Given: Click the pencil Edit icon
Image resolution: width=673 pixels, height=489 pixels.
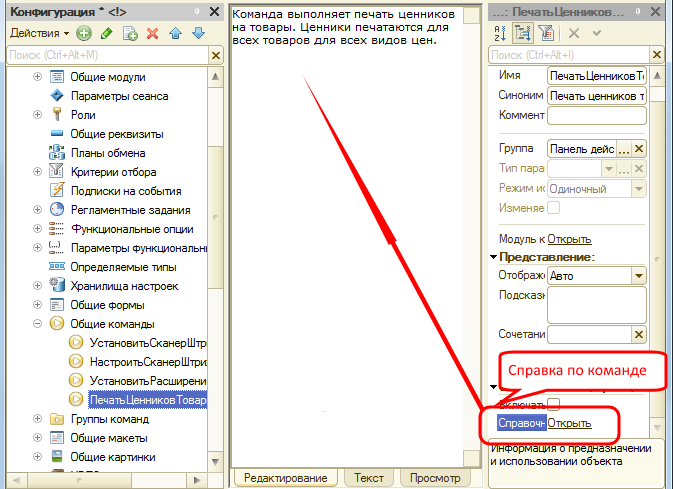Looking at the screenshot, I should (x=106, y=33).
